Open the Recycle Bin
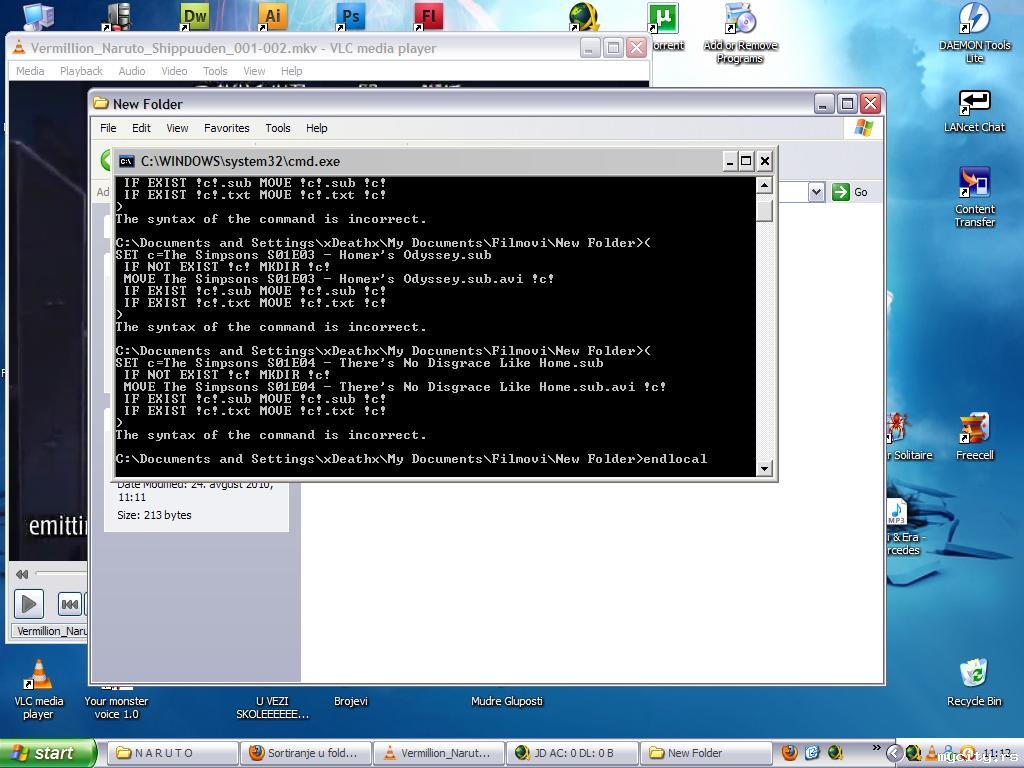The image size is (1024, 768). tap(974, 682)
